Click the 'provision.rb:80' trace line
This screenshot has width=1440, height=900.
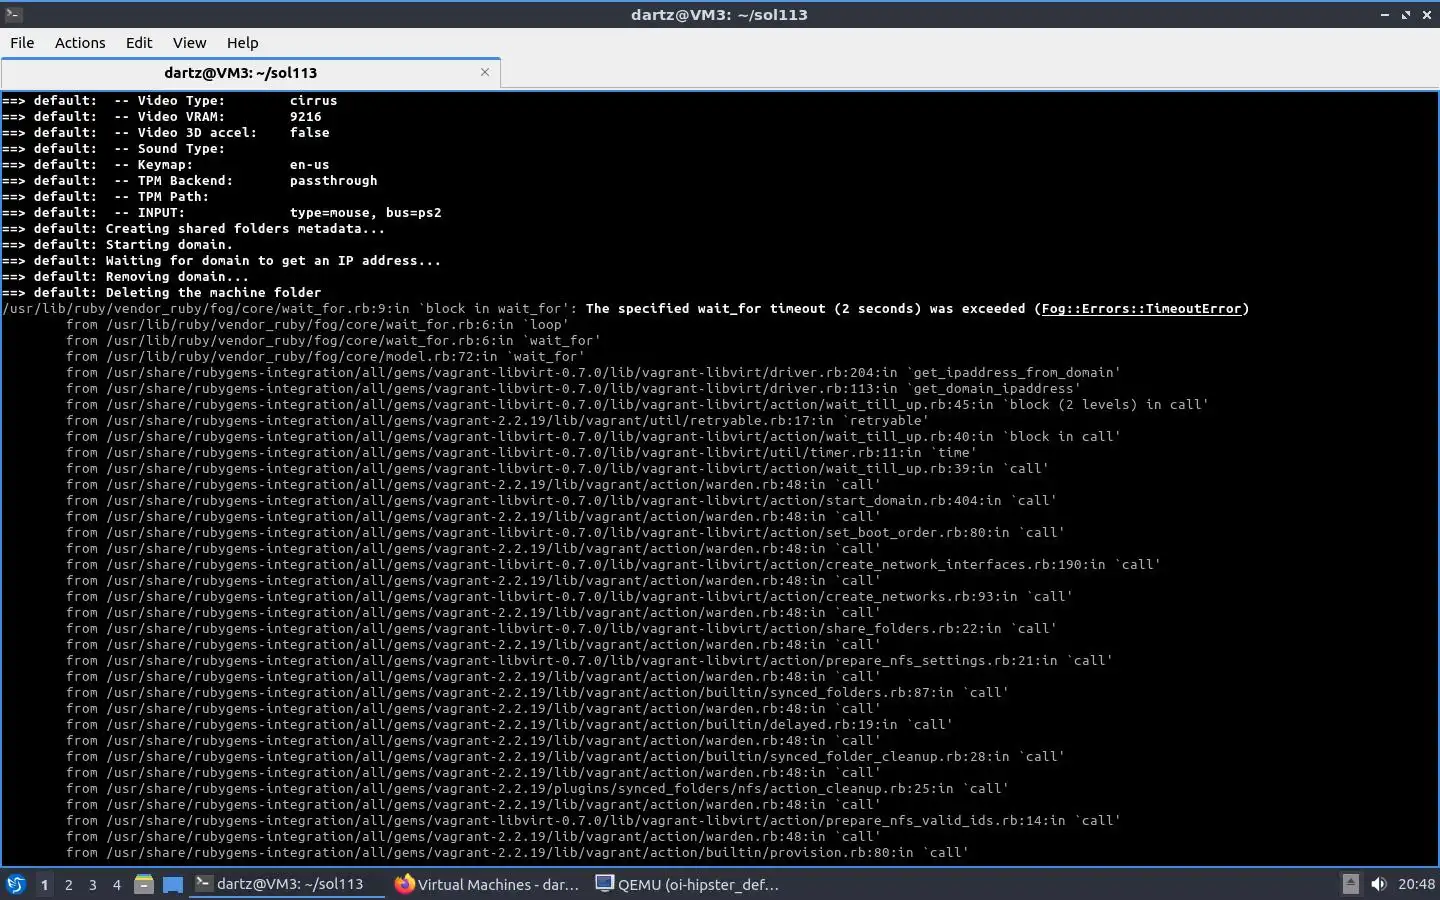click(517, 853)
